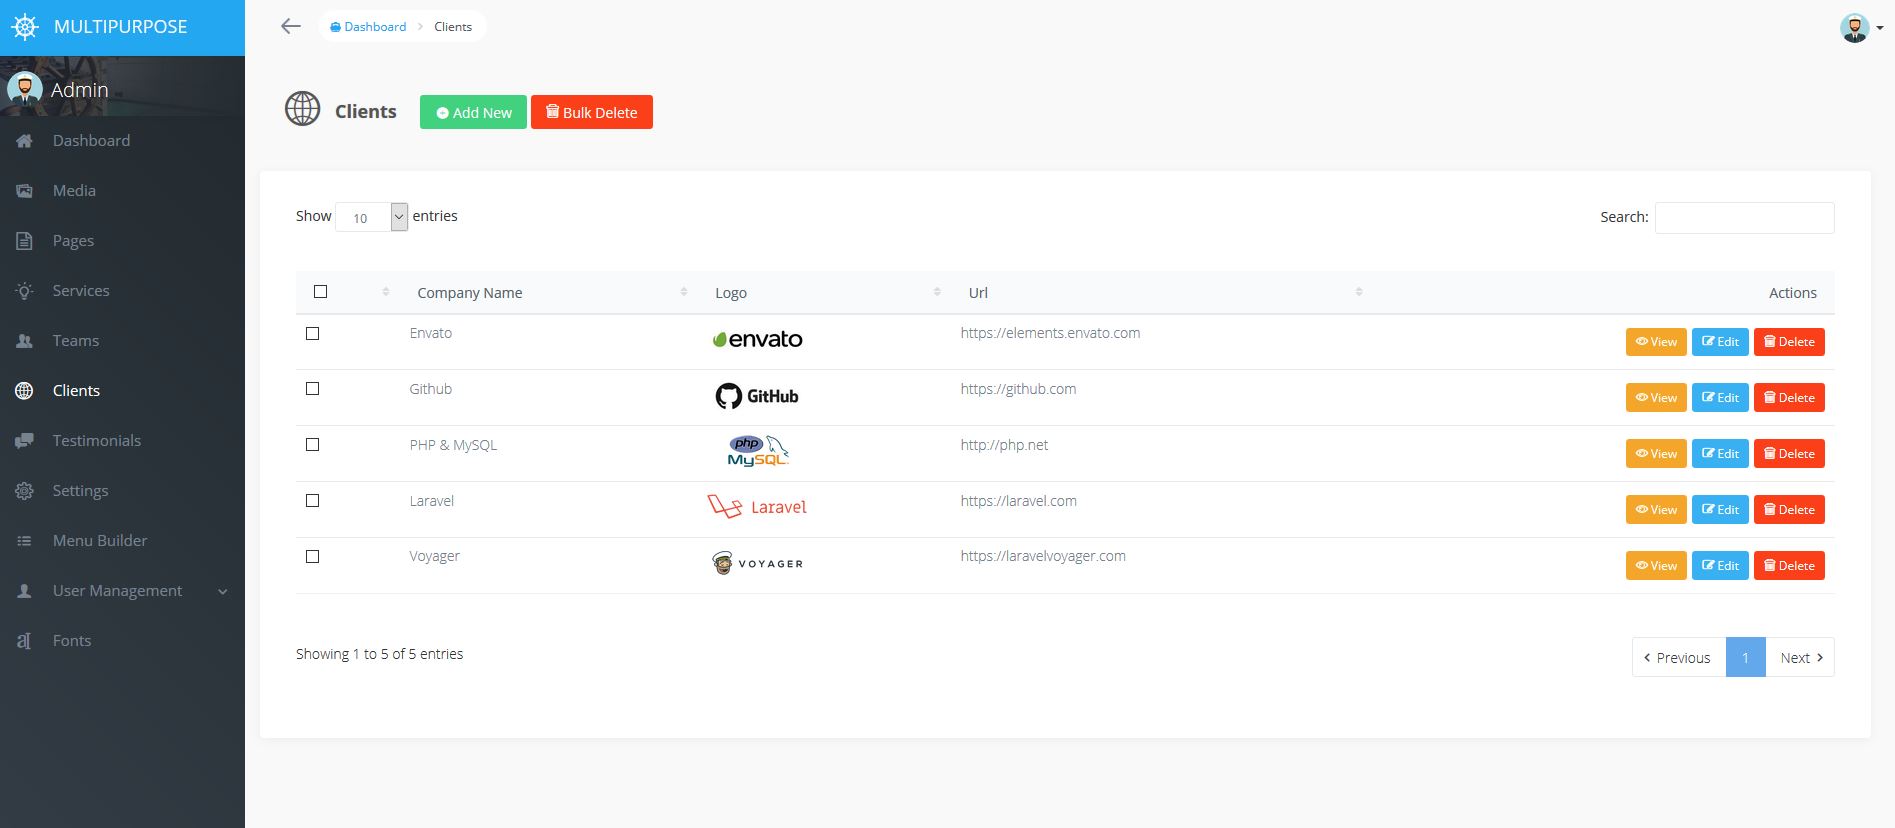Check the Envato row checkbox

313,334
